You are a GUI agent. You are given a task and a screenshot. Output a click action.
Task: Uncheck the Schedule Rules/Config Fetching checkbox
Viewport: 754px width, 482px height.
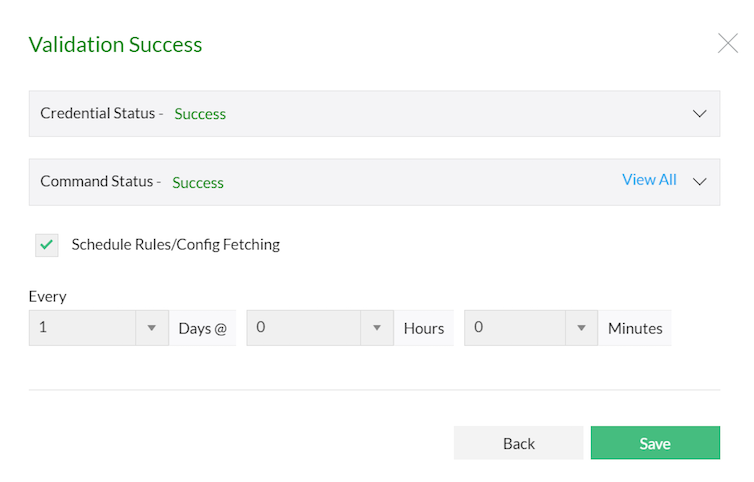[x=46, y=244]
